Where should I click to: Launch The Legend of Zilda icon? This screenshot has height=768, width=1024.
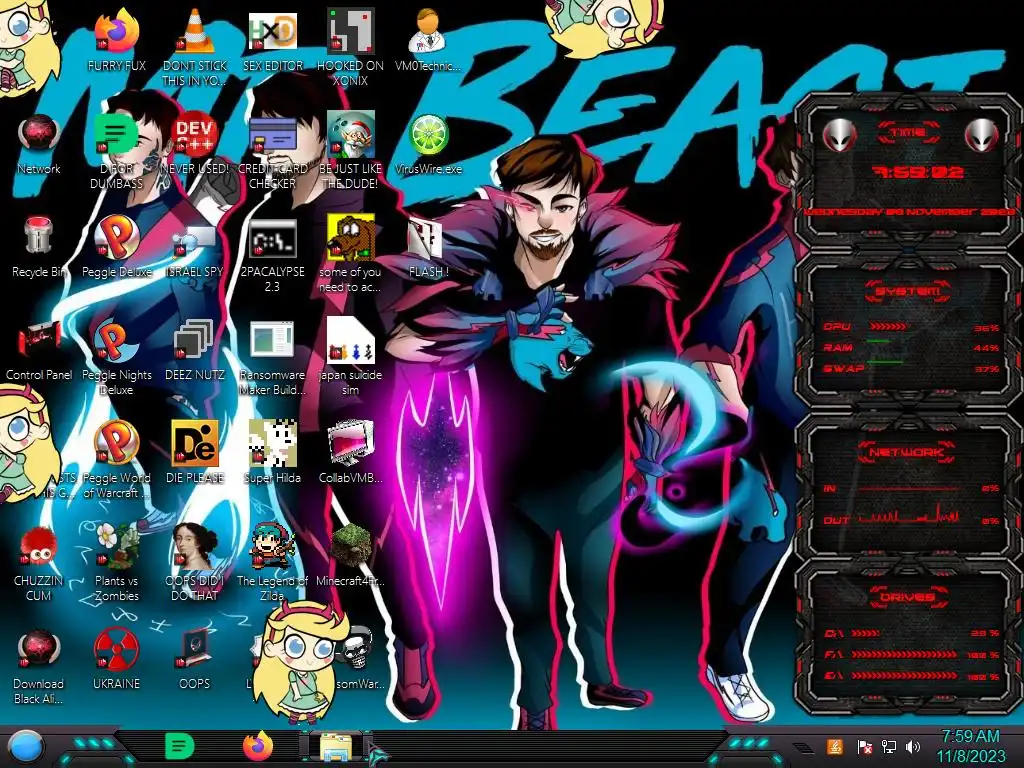272,546
